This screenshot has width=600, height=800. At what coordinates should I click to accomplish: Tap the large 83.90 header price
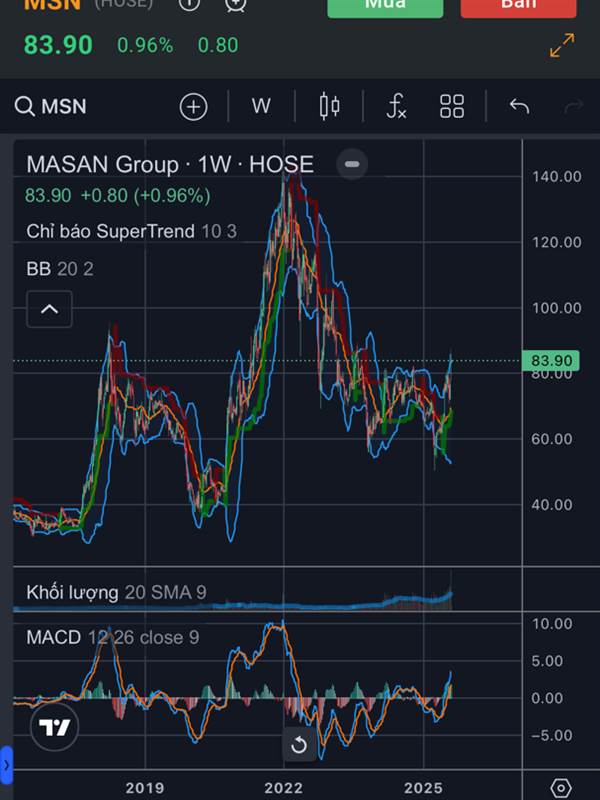58,45
